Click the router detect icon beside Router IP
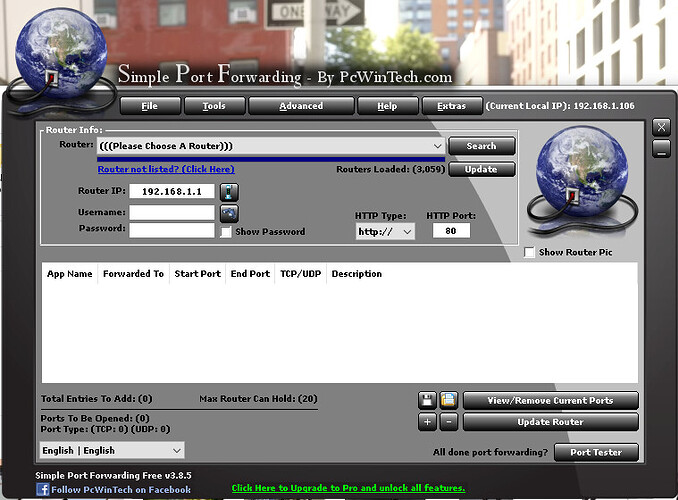The width and height of the screenshot is (678, 500). click(x=229, y=192)
